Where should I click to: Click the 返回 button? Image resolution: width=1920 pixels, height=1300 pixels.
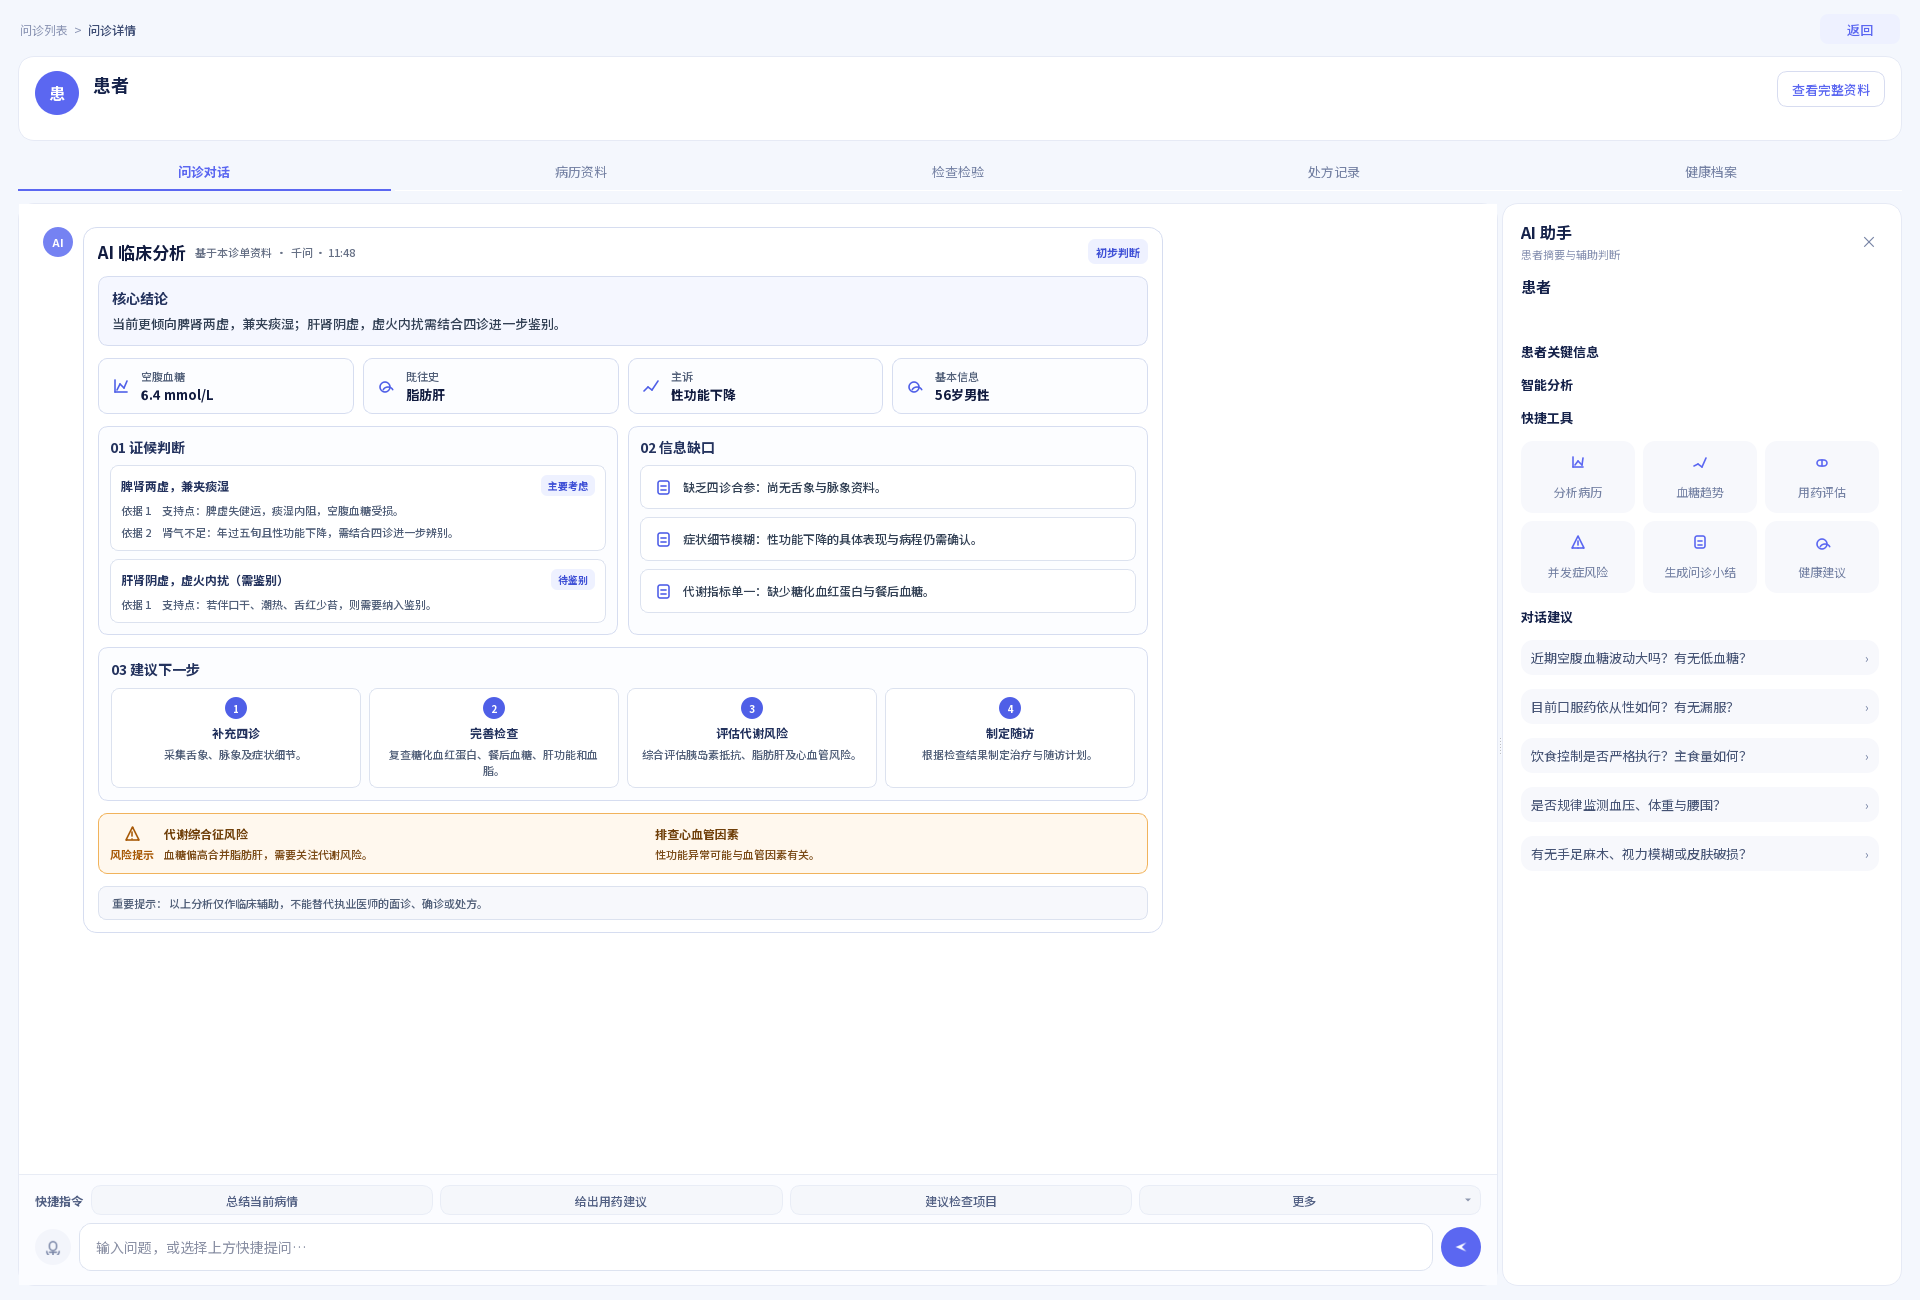click(1859, 30)
